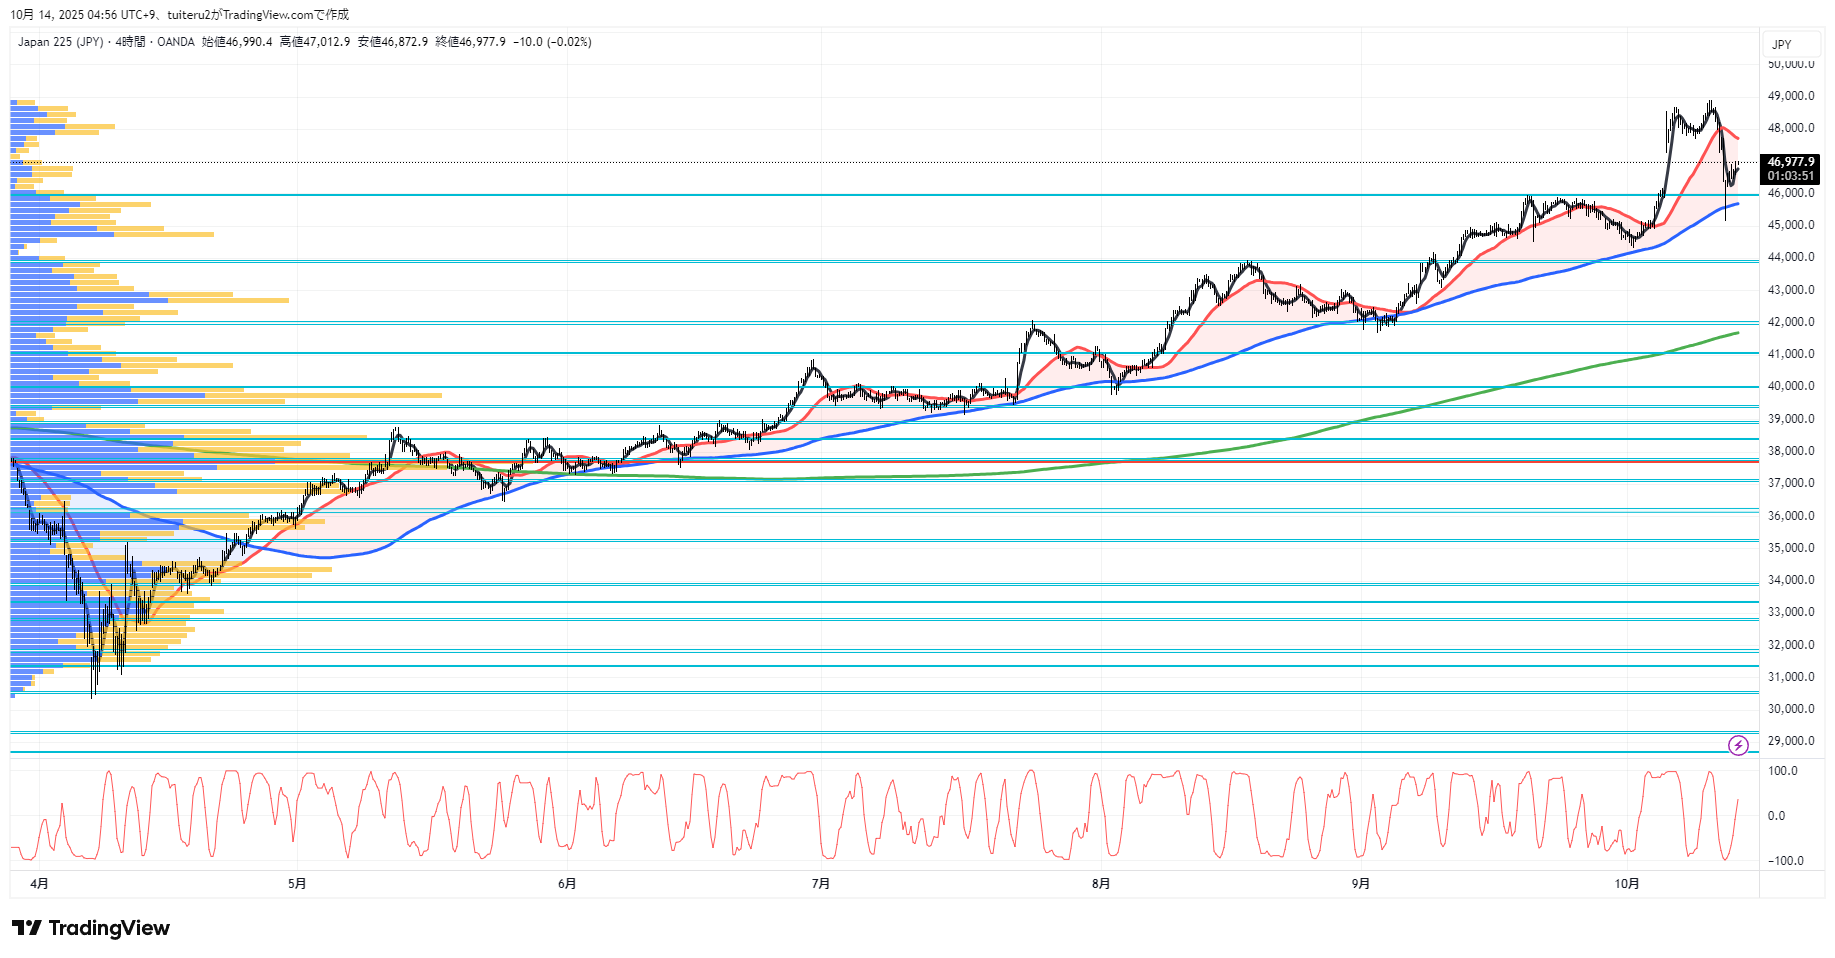Click the 終値46,977.9 close value in legend
The height and width of the screenshot is (958, 1835).
[x=470, y=42]
